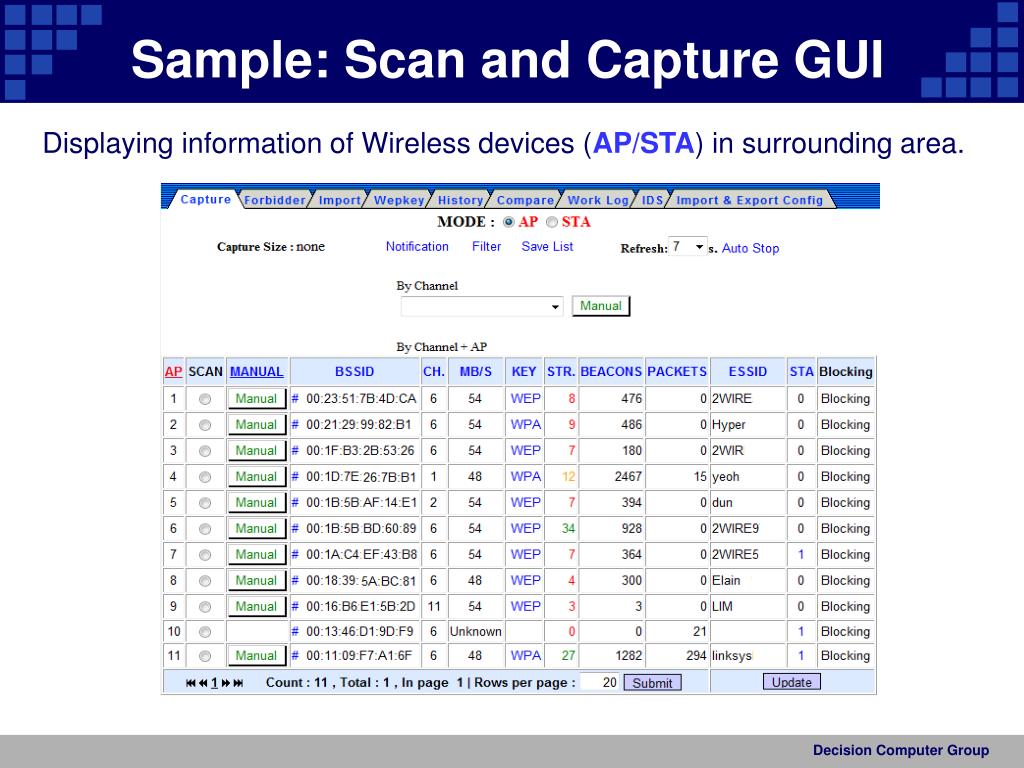Click the # icon beside 00:11:09:F7:A1:6F
This screenshot has height=768, width=1024.
295,656
